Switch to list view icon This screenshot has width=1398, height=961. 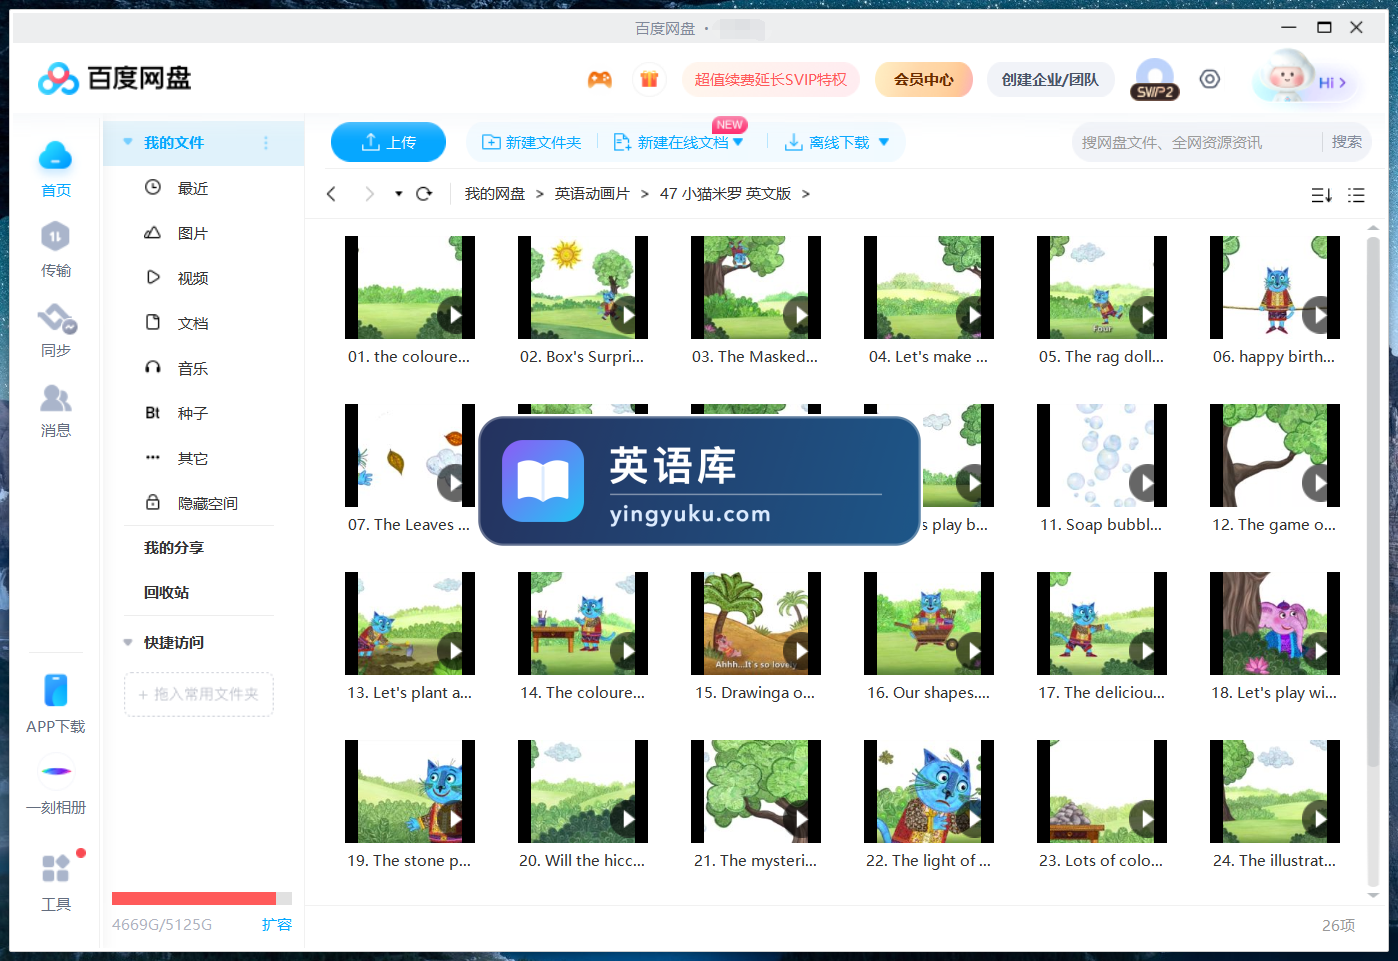[1356, 195]
